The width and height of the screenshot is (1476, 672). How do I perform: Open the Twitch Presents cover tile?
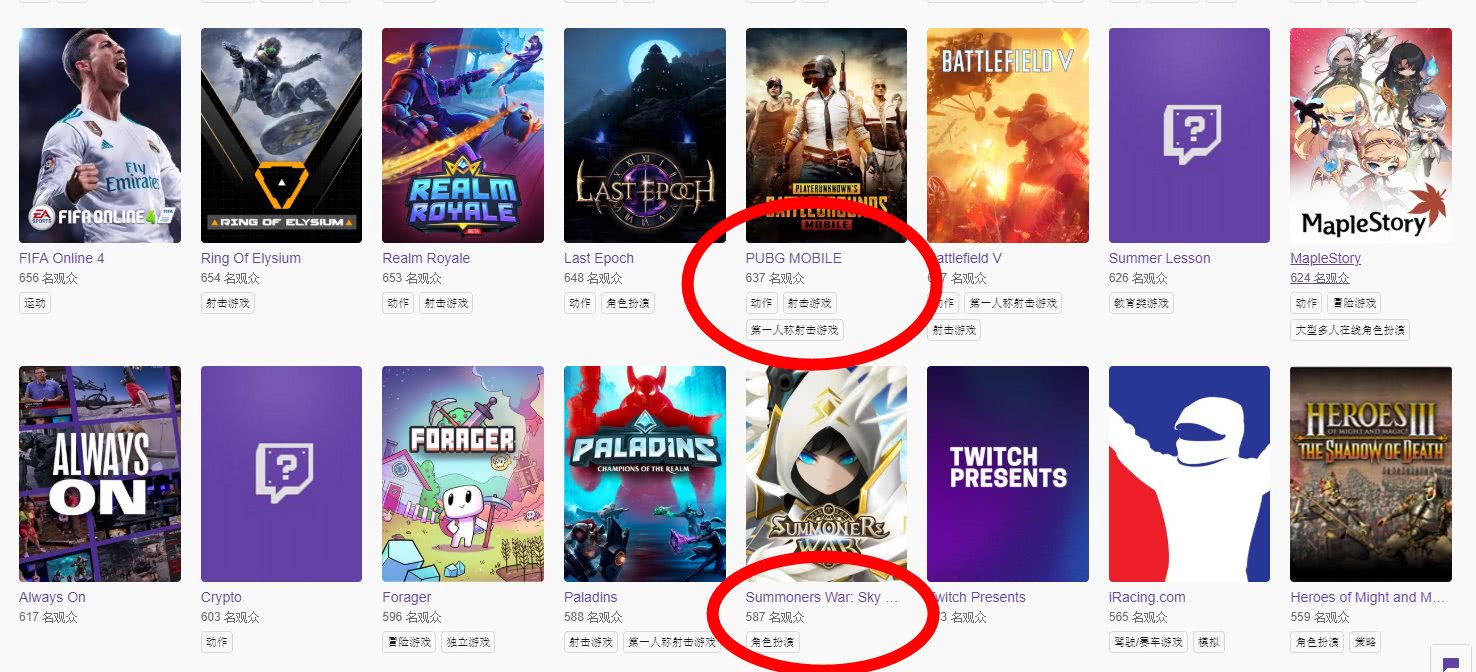click(x=1008, y=474)
